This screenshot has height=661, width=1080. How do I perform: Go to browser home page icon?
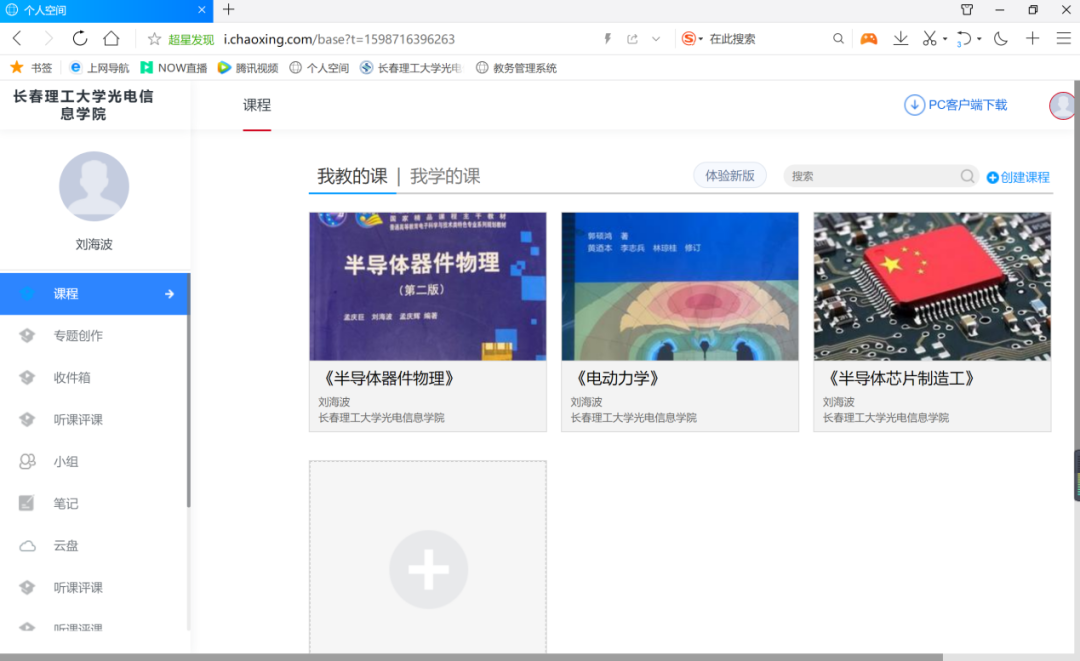[111, 39]
